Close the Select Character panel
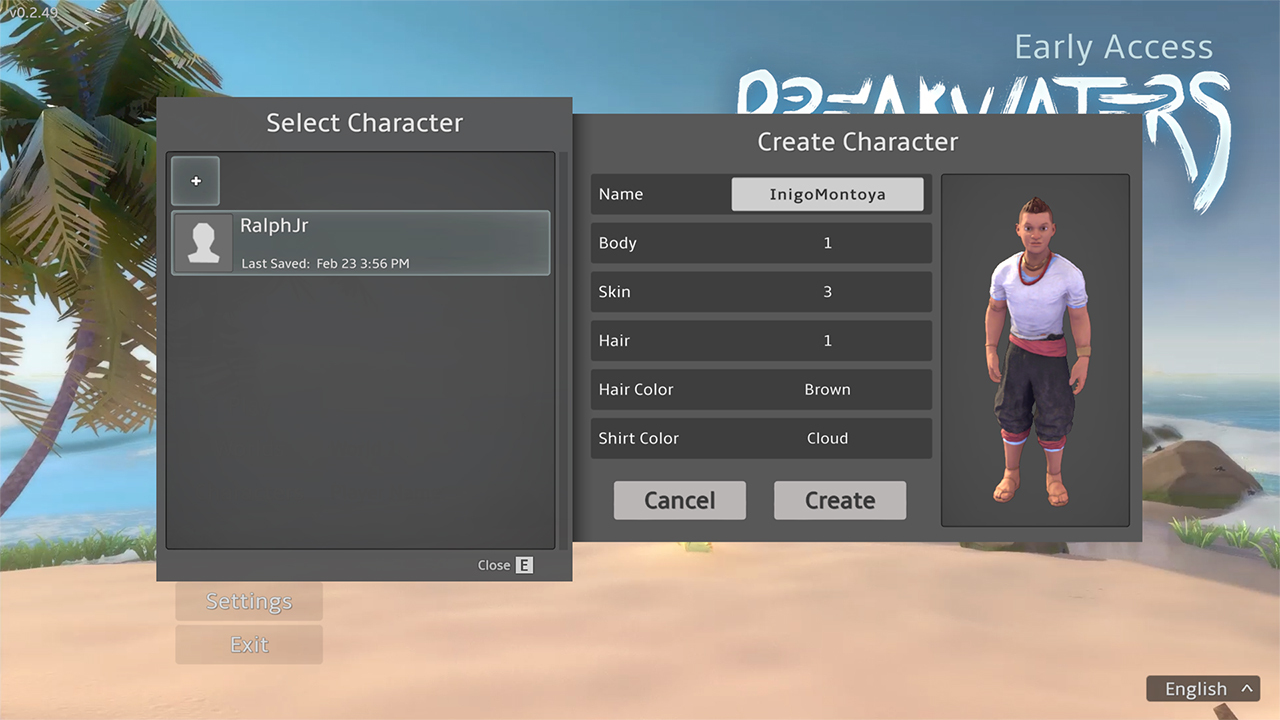Image resolution: width=1280 pixels, height=720 pixels. coord(505,565)
